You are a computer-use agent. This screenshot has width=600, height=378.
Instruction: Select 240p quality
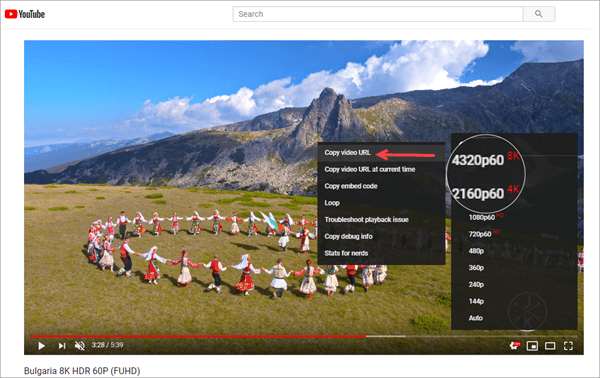(476, 285)
